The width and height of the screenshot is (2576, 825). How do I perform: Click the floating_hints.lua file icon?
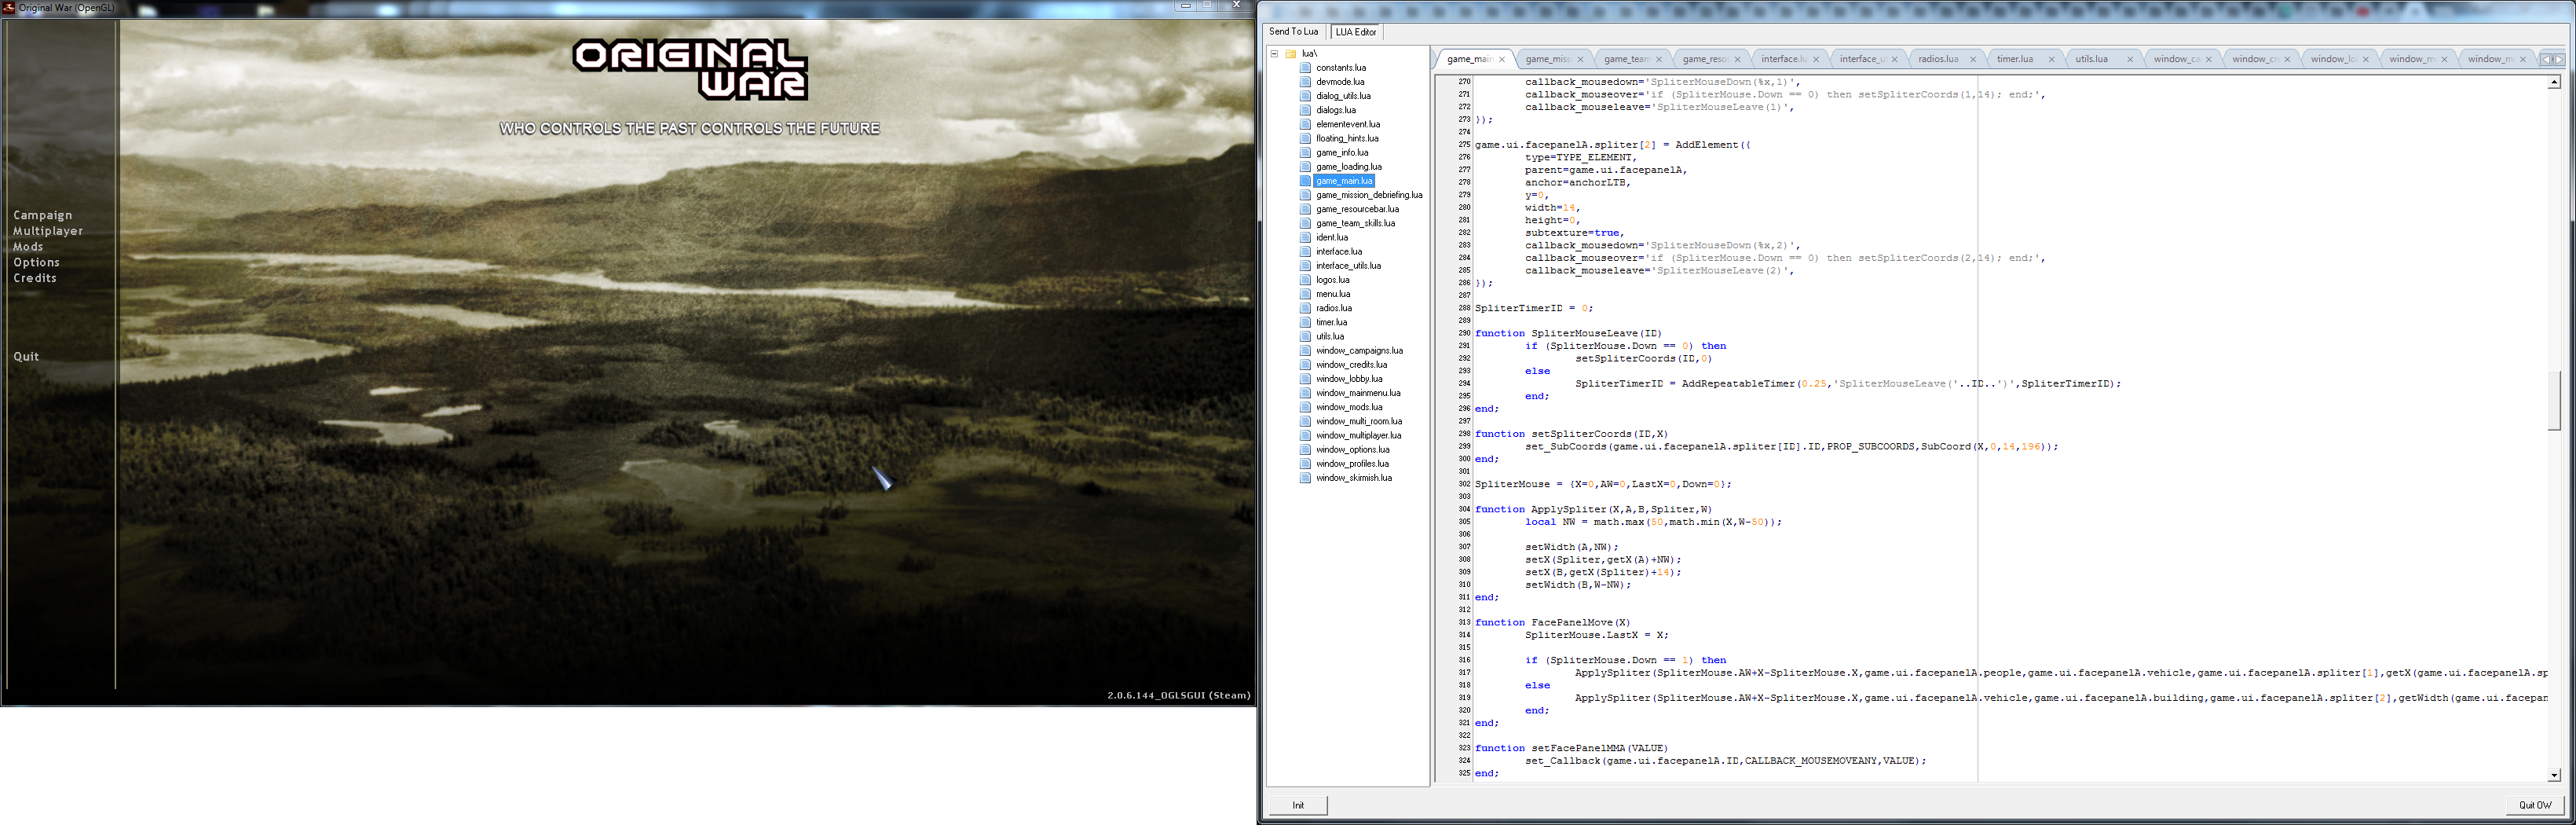pyautogui.click(x=1305, y=138)
